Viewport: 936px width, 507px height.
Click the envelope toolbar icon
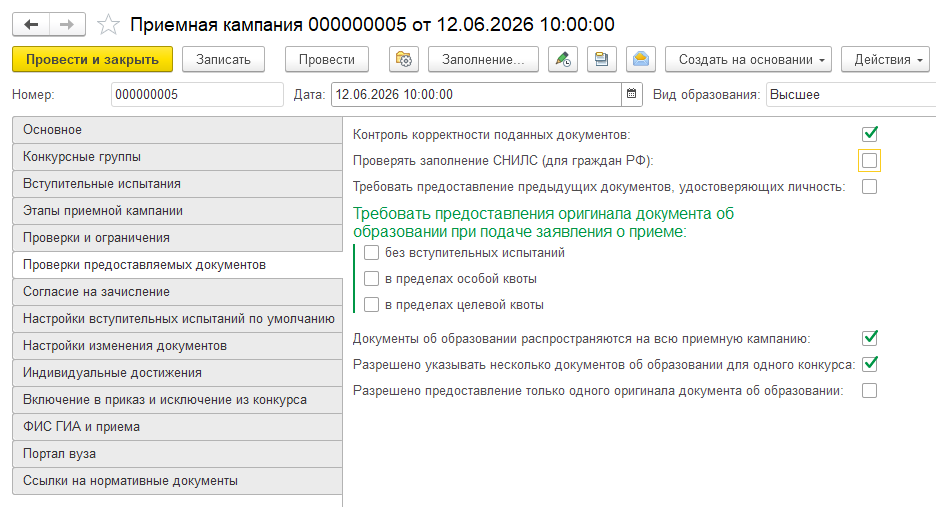[x=641, y=60]
